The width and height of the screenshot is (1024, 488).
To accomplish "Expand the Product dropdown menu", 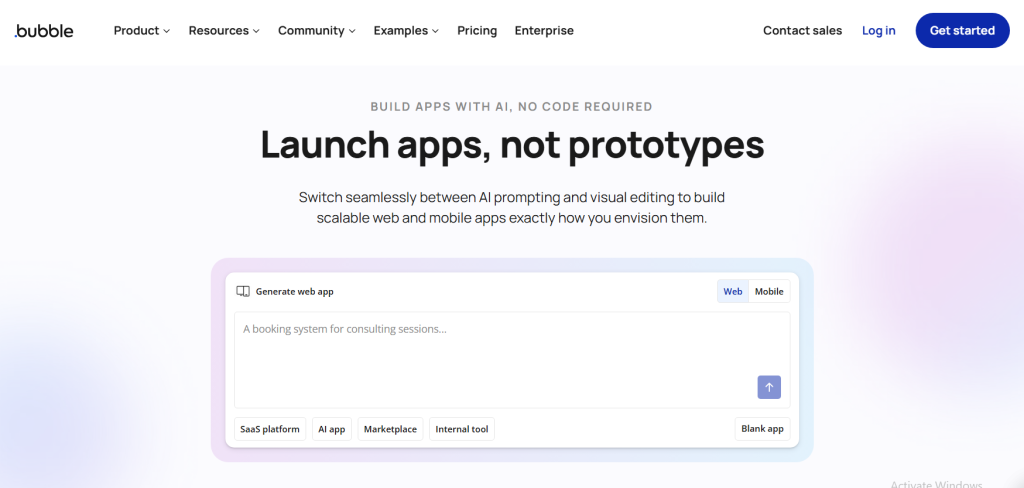I will pyautogui.click(x=142, y=31).
